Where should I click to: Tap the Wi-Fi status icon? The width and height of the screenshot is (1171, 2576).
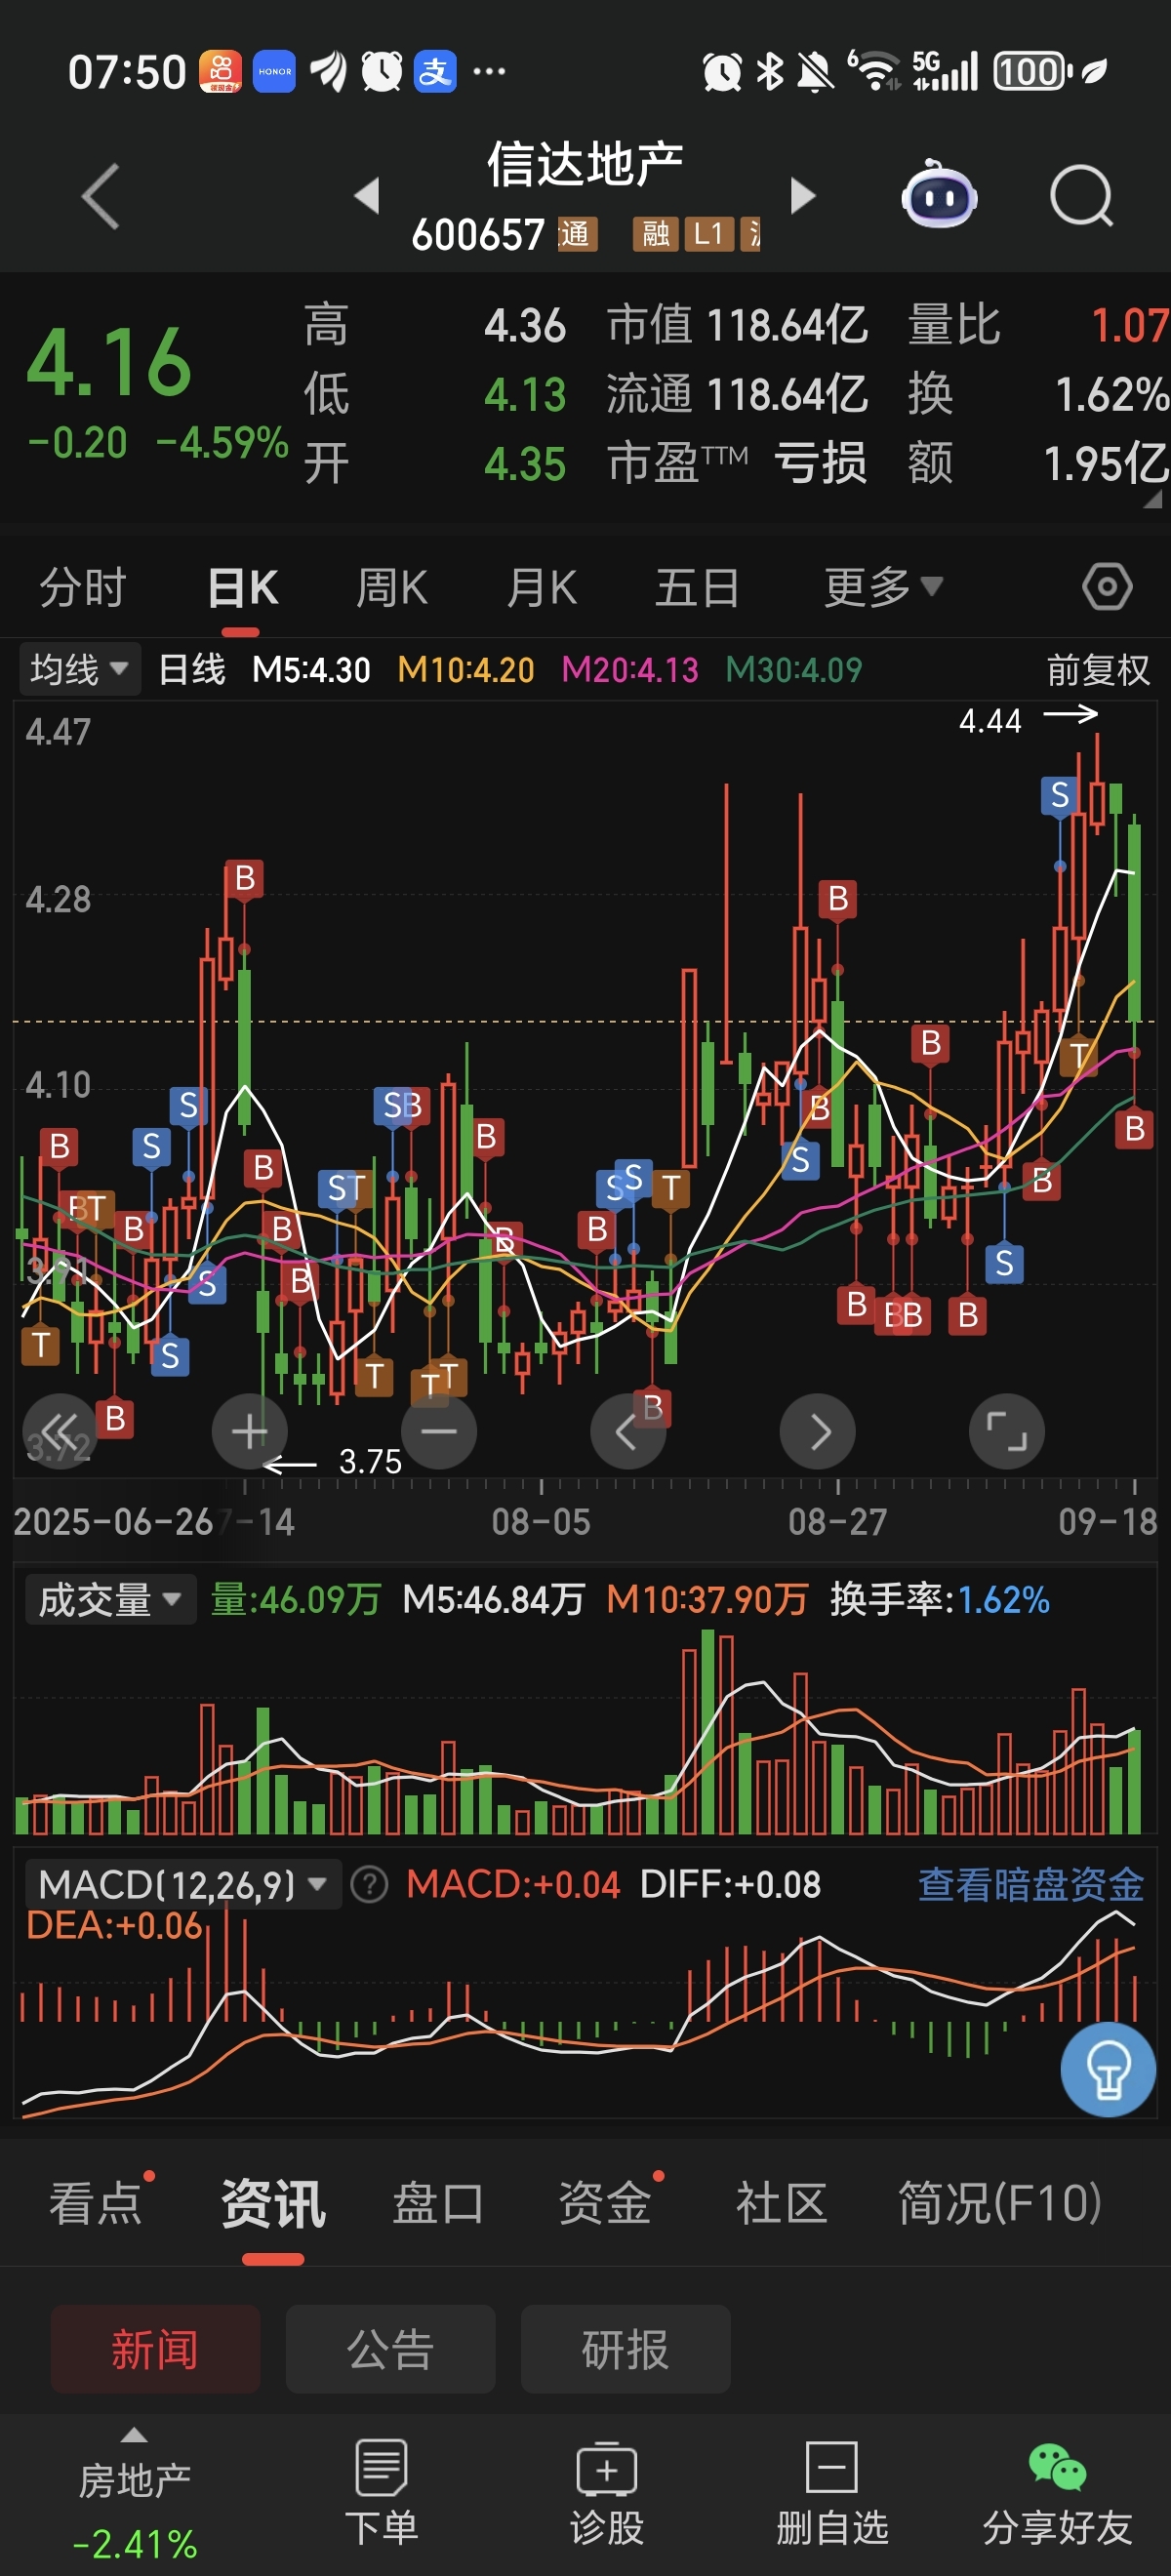point(876,72)
